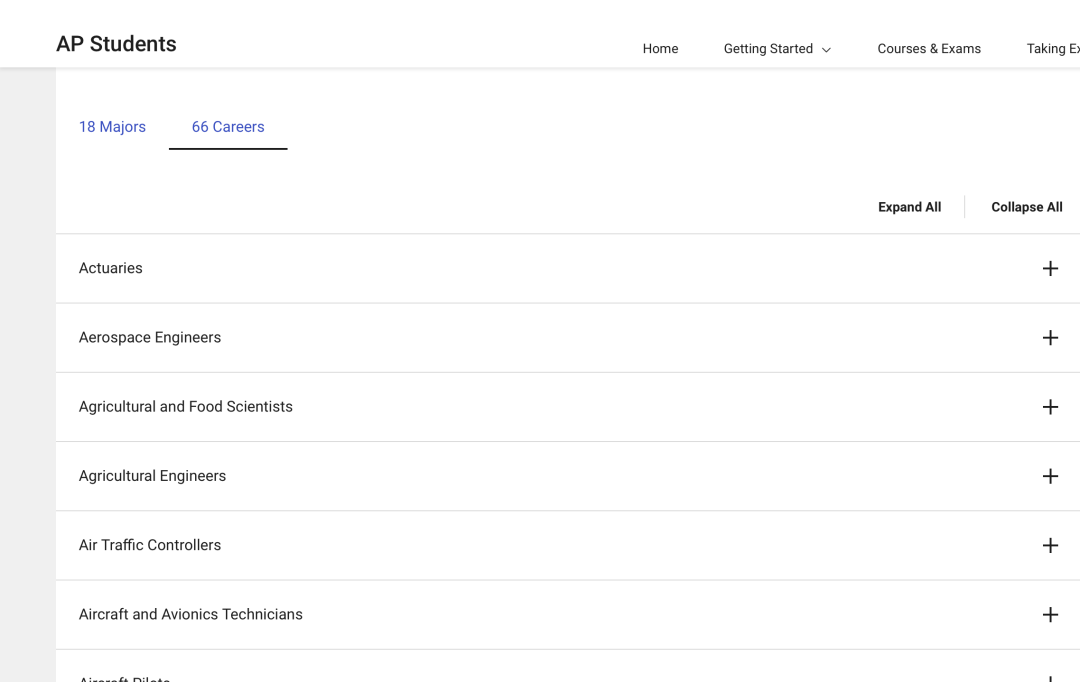Go to Home in navigation

click(x=661, y=49)
